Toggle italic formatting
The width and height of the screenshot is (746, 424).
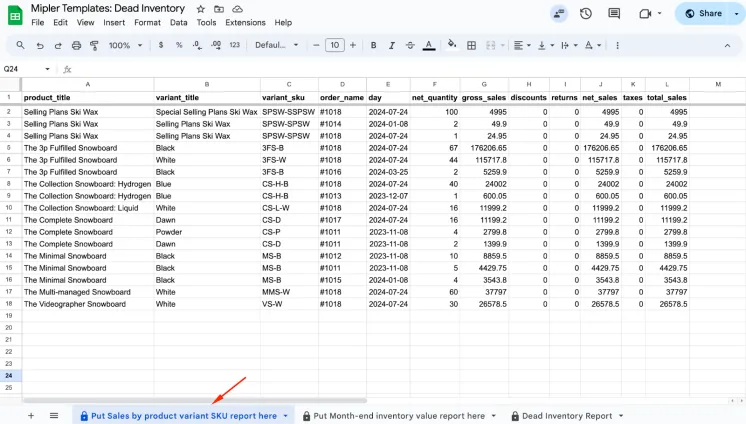(392, 45)
